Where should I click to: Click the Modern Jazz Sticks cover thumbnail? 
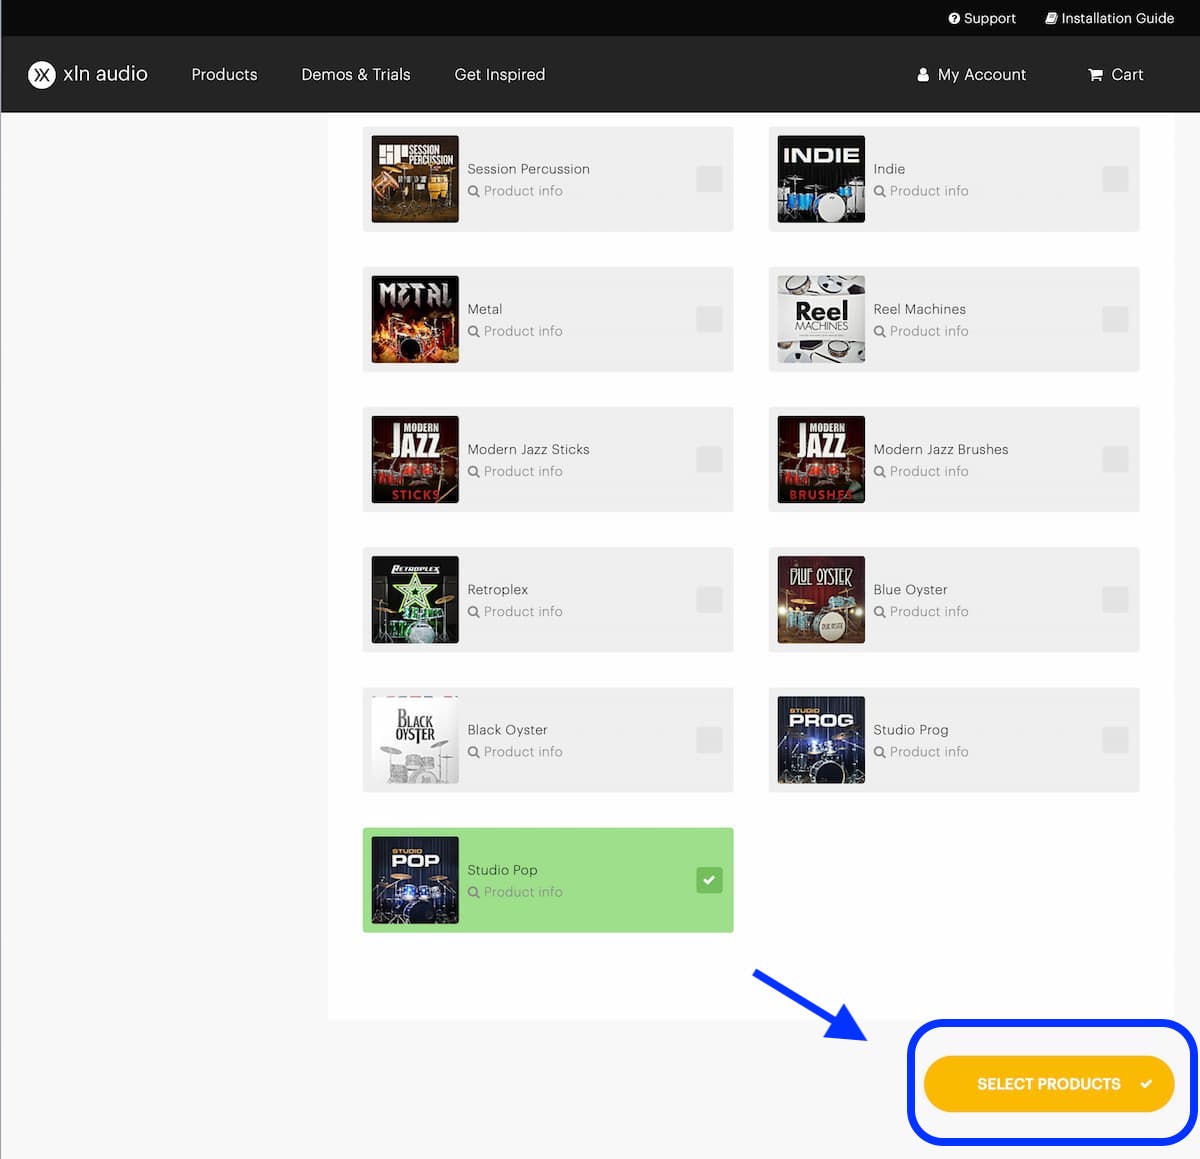pyautogui.click(x=415, y=459)
